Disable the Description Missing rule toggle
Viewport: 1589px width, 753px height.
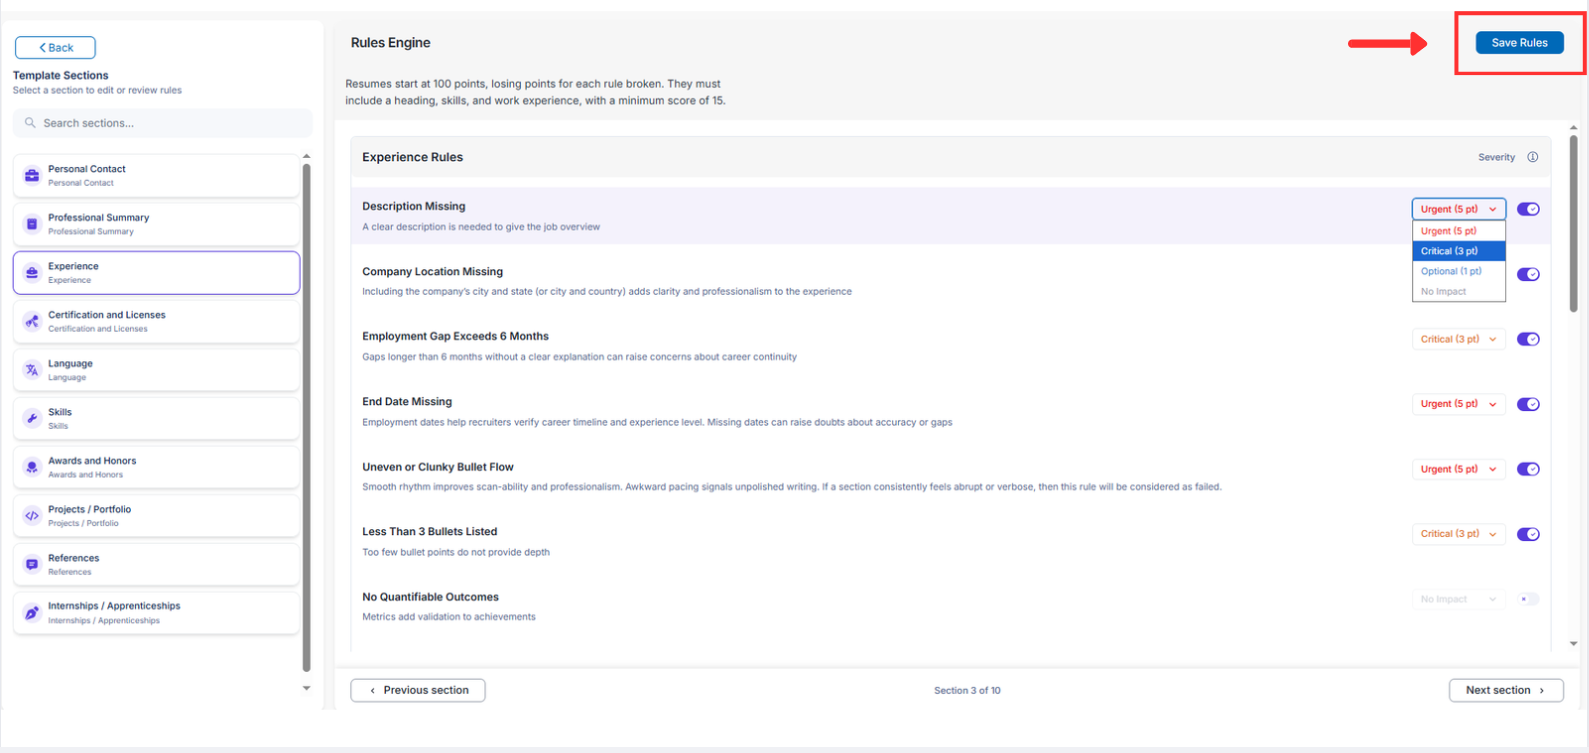coord(1528,209)
